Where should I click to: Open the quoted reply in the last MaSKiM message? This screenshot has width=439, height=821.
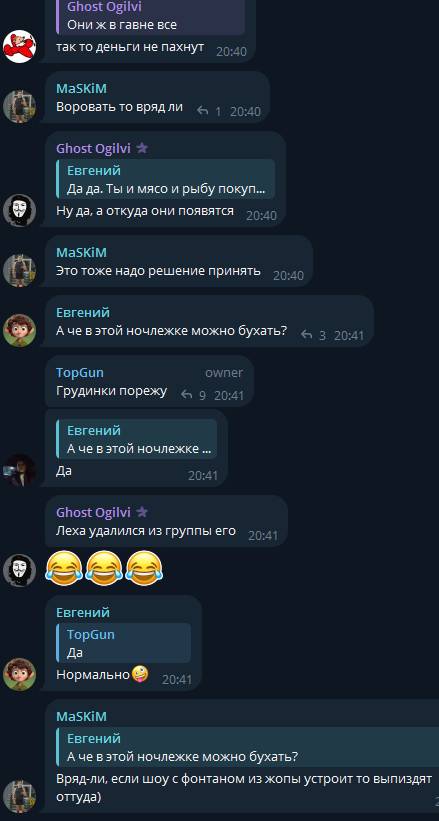(x=247, y=747)
